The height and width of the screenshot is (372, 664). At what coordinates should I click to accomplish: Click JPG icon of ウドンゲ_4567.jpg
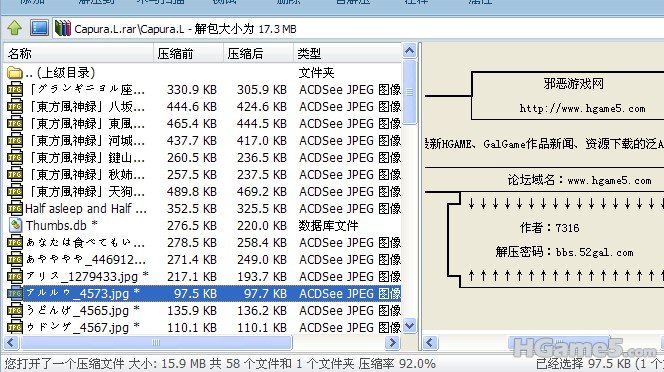pyautogui.click(x=15, y=327)
